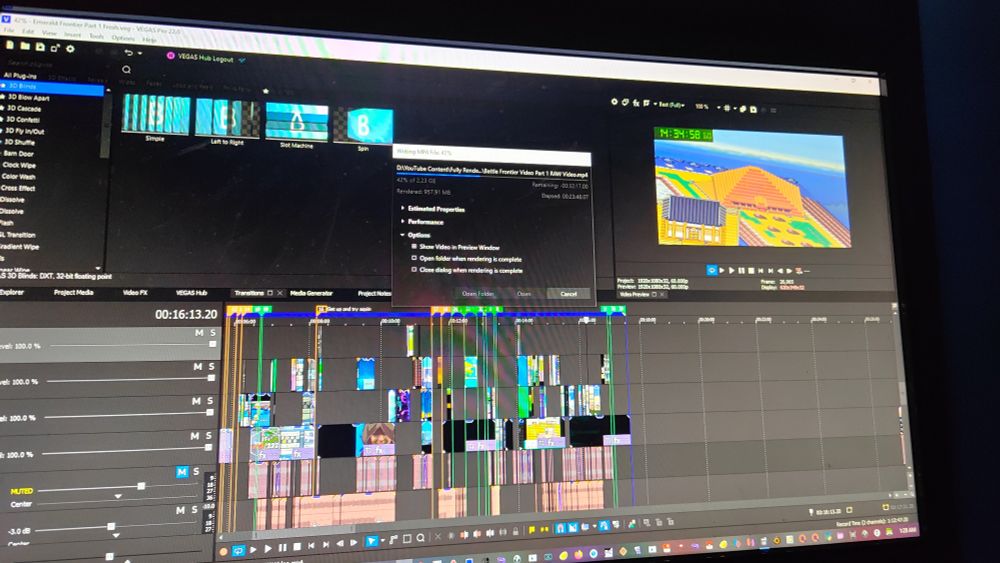Select the Normal Edit tool arrow
This screenshot has height=563, width=1000.
click(x=372, y=541)
